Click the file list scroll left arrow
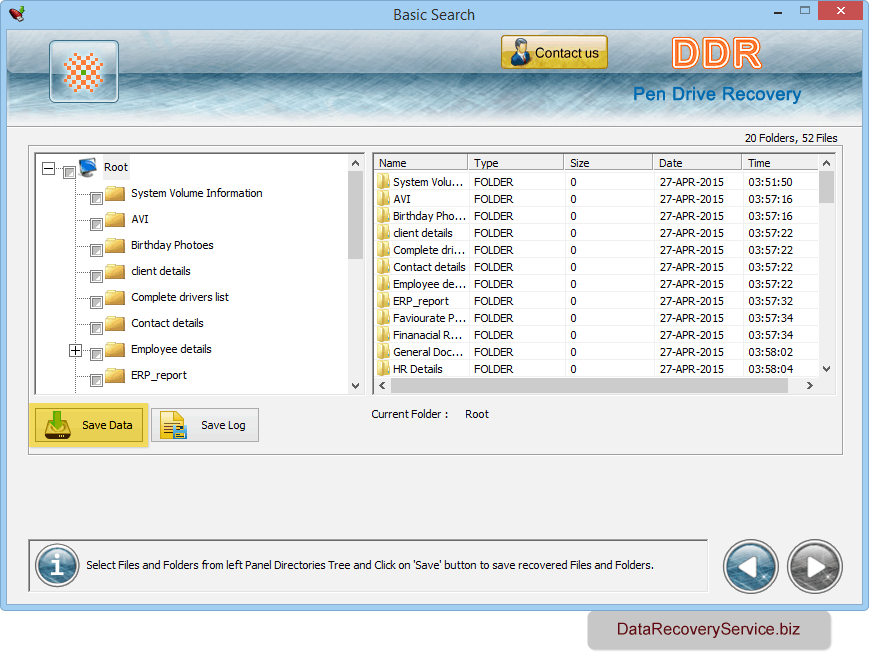 coord(382,385)
